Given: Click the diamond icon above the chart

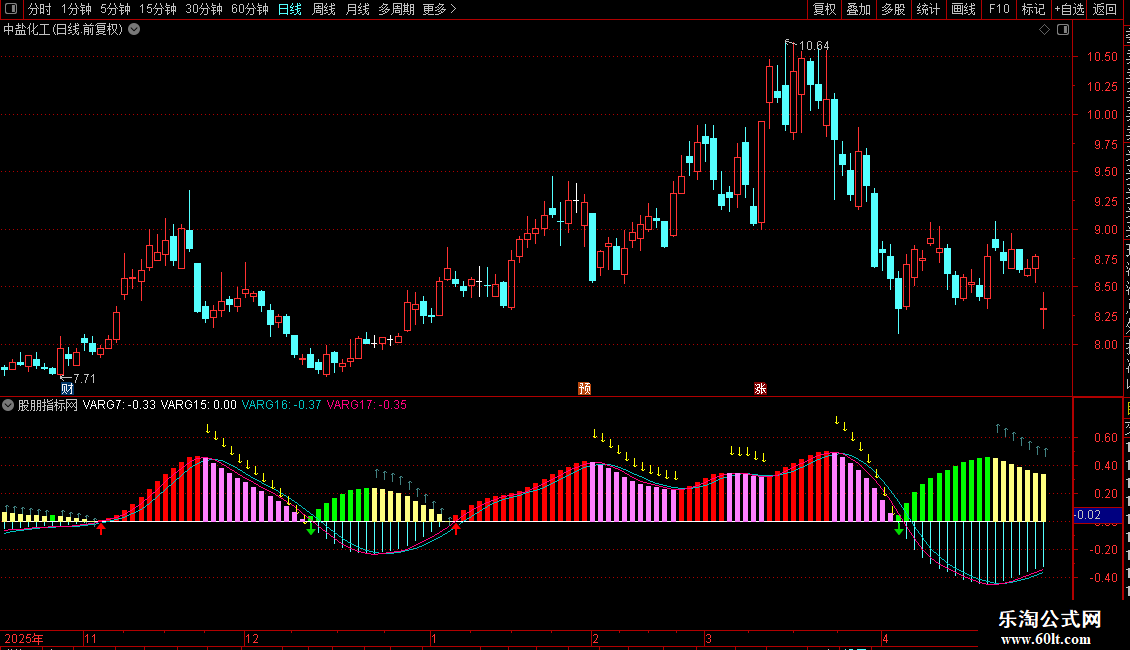Looking at the screenshot, I should [1044, 30].
